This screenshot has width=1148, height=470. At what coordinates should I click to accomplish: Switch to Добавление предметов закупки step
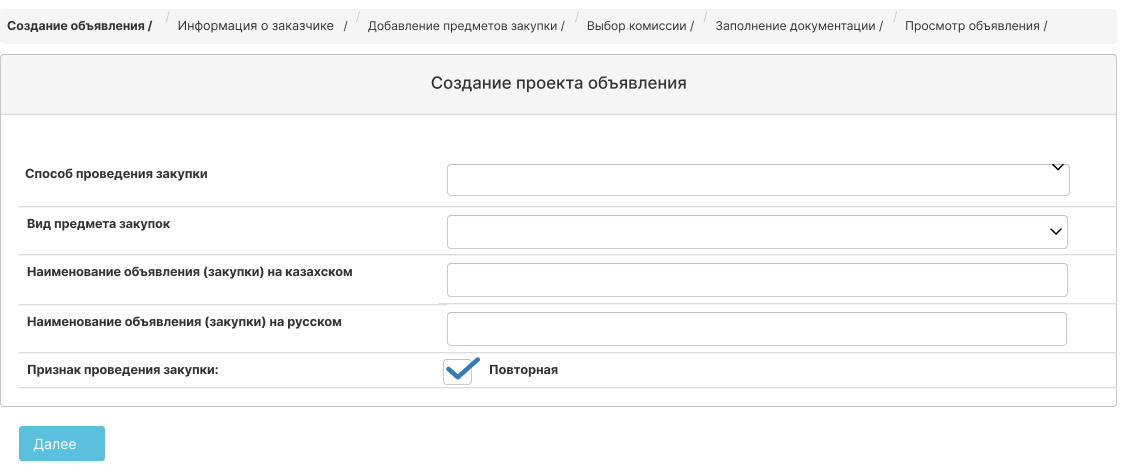(466, 26)
